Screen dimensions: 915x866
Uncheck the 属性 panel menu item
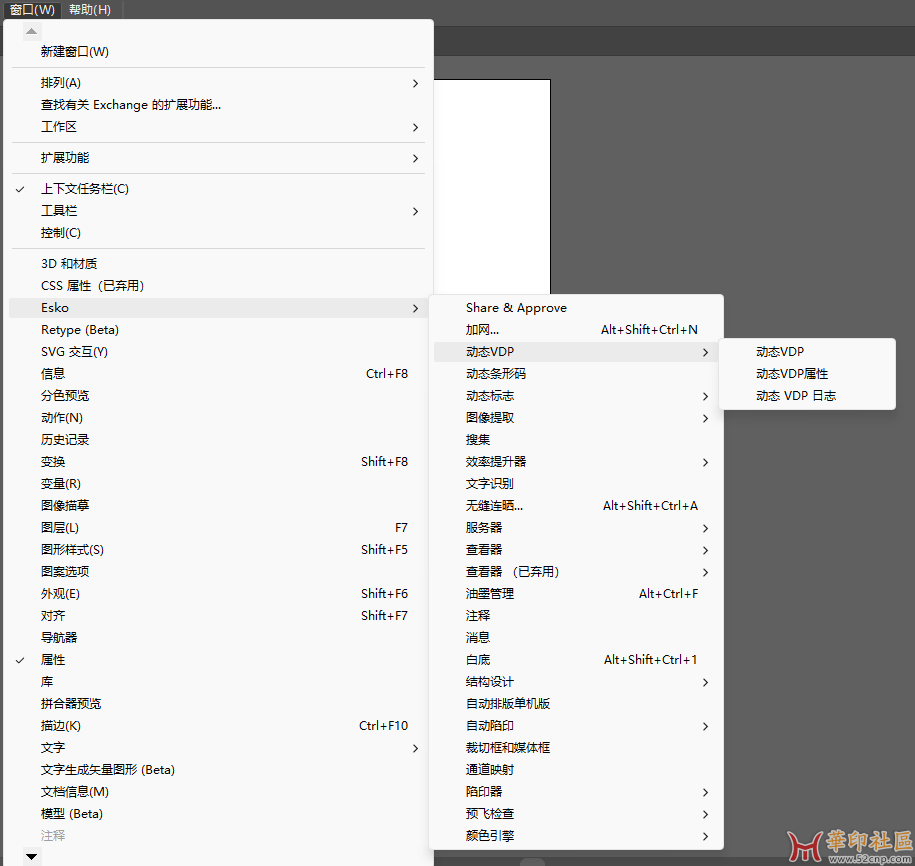point(53,660)
